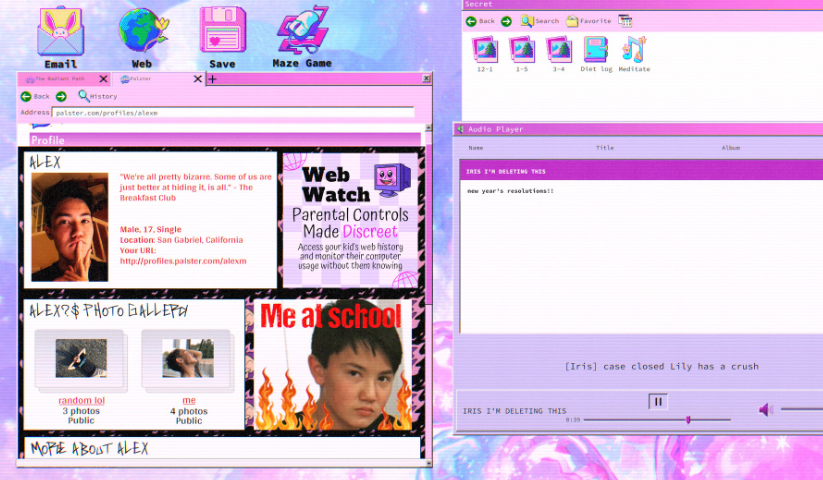Adjust the audio progress slider handle
Image resolution: width=823 pixels, height=480 pixels.
688,420
